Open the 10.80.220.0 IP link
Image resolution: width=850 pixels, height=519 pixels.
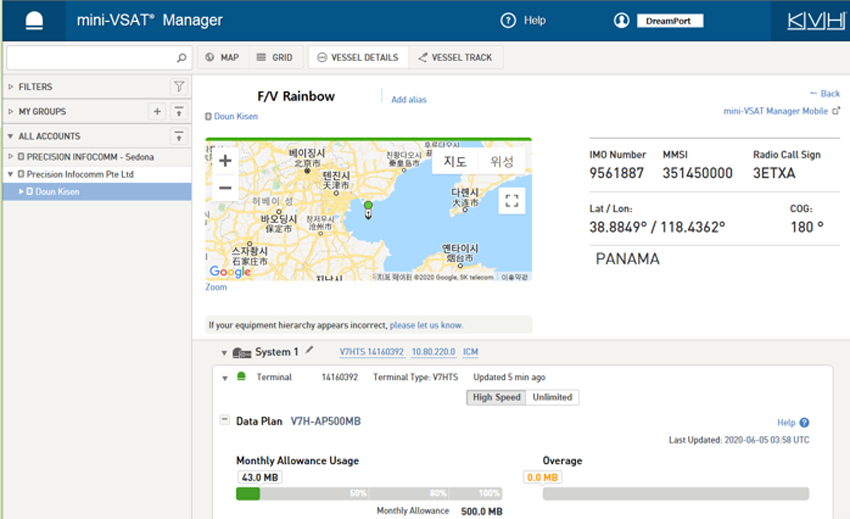click(x=433, y=351)
